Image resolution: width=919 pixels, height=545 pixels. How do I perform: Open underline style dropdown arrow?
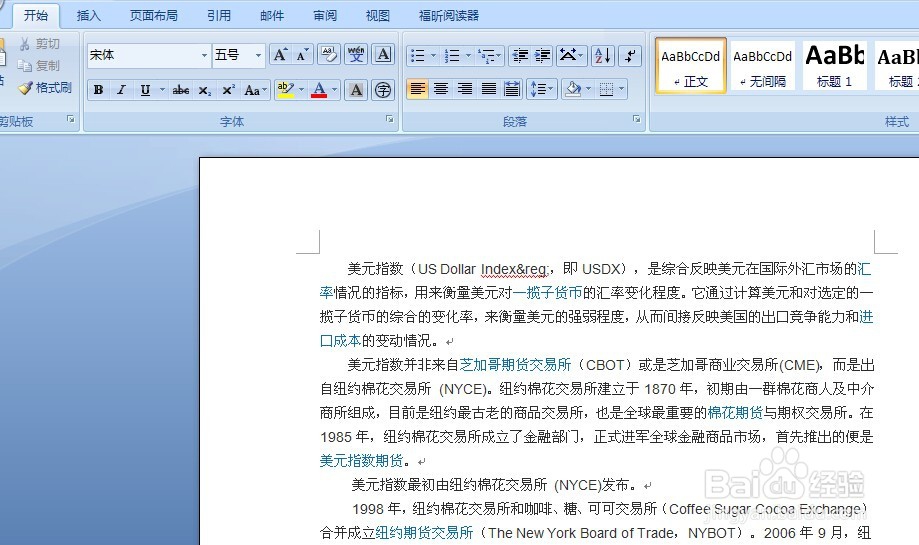tap(162, 90)
